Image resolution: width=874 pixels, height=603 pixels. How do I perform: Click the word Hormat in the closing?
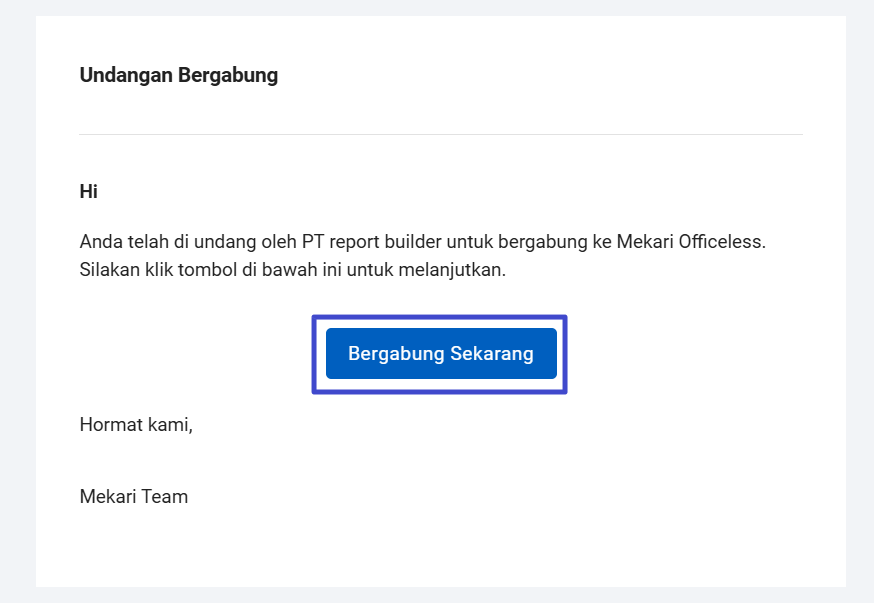pos(110,425)
